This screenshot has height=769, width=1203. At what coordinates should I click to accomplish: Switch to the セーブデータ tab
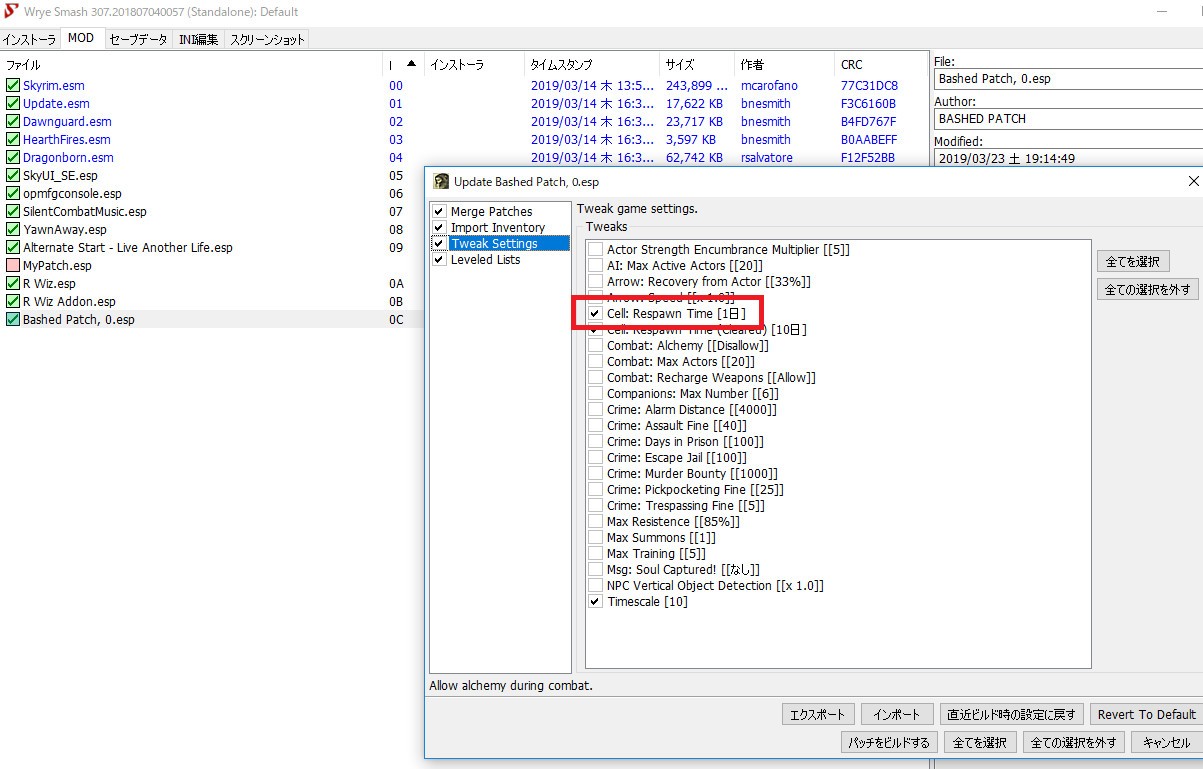(138, 39)
